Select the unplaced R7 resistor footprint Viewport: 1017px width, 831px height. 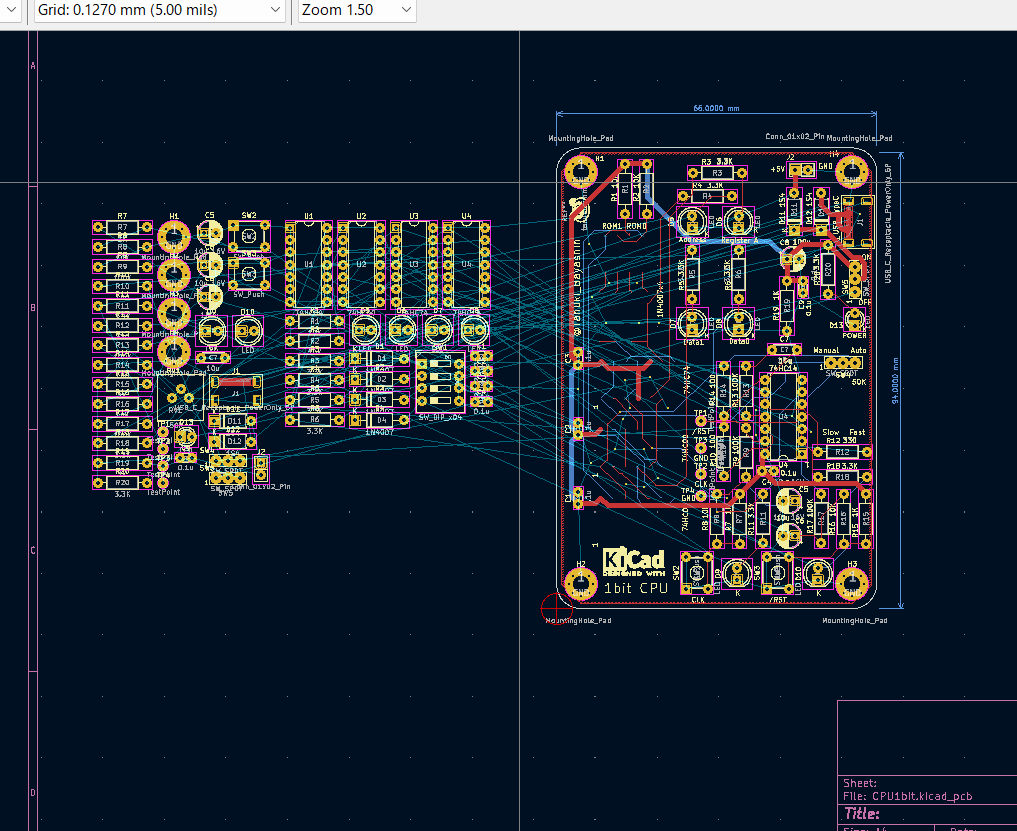click(122, 227)
